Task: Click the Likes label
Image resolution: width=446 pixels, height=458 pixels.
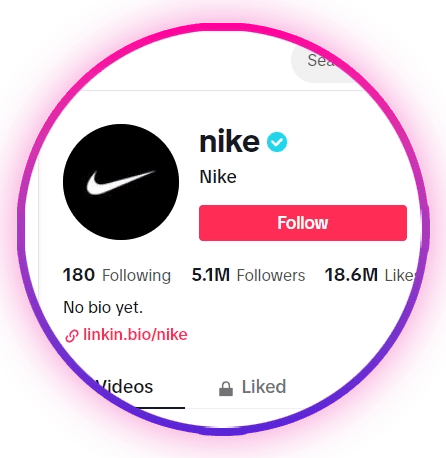Action: [400, 275]
